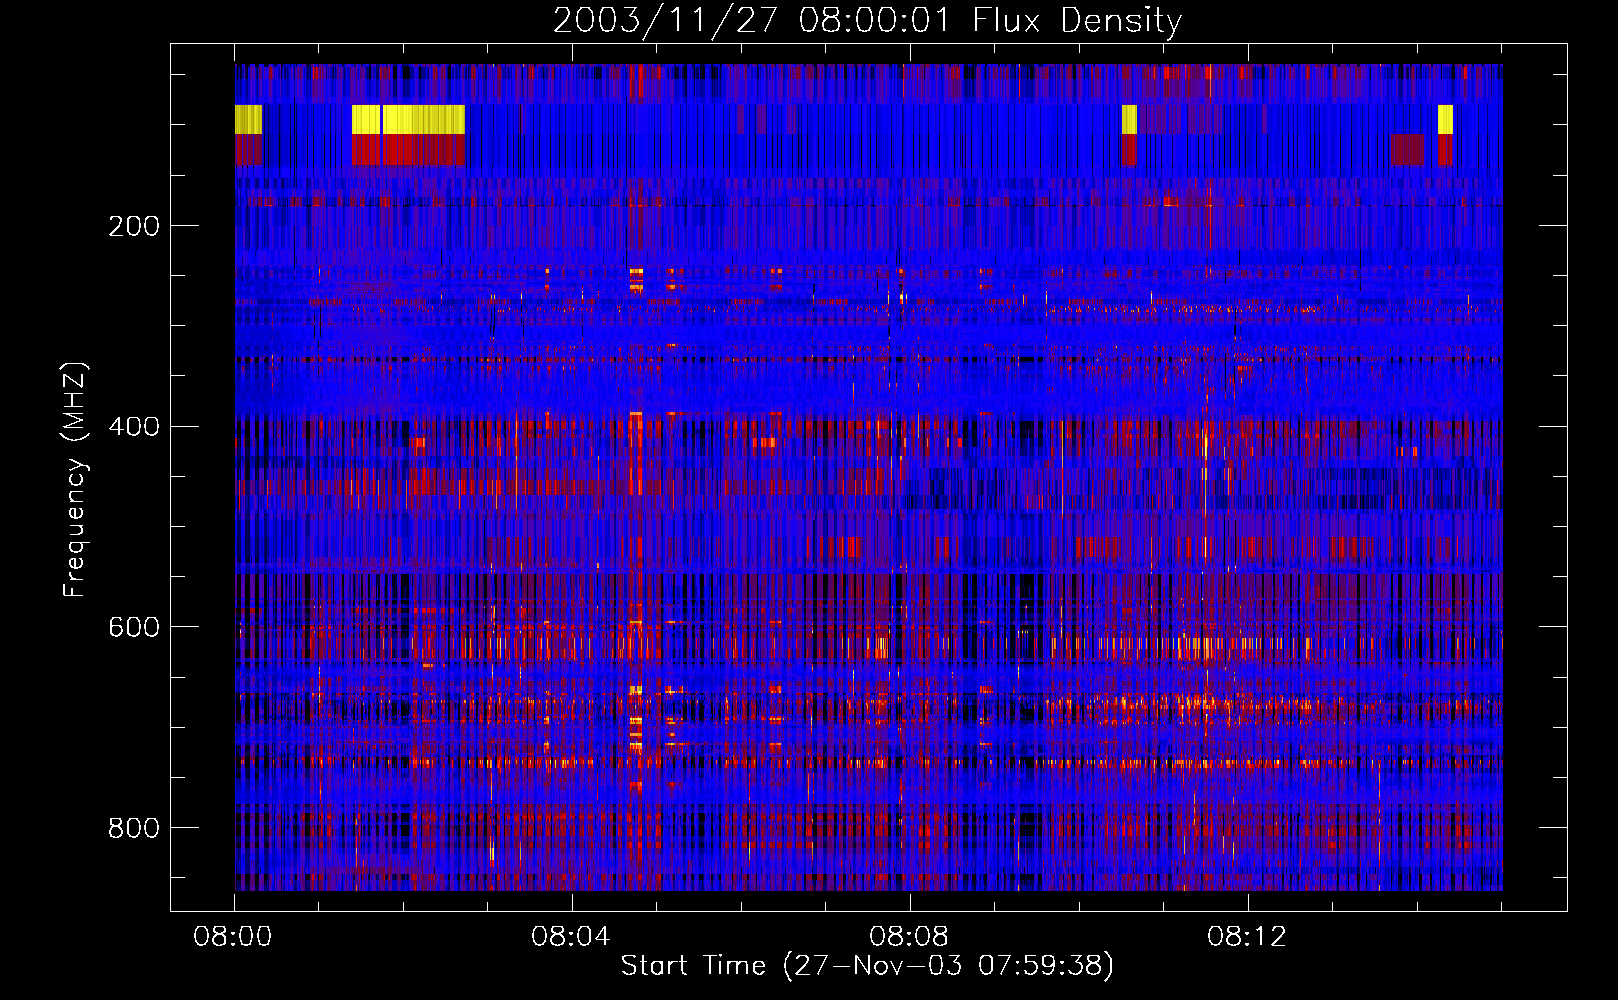Click the 08:04 time tick label
1618x1000 pixels.
(x=571, y=937)
